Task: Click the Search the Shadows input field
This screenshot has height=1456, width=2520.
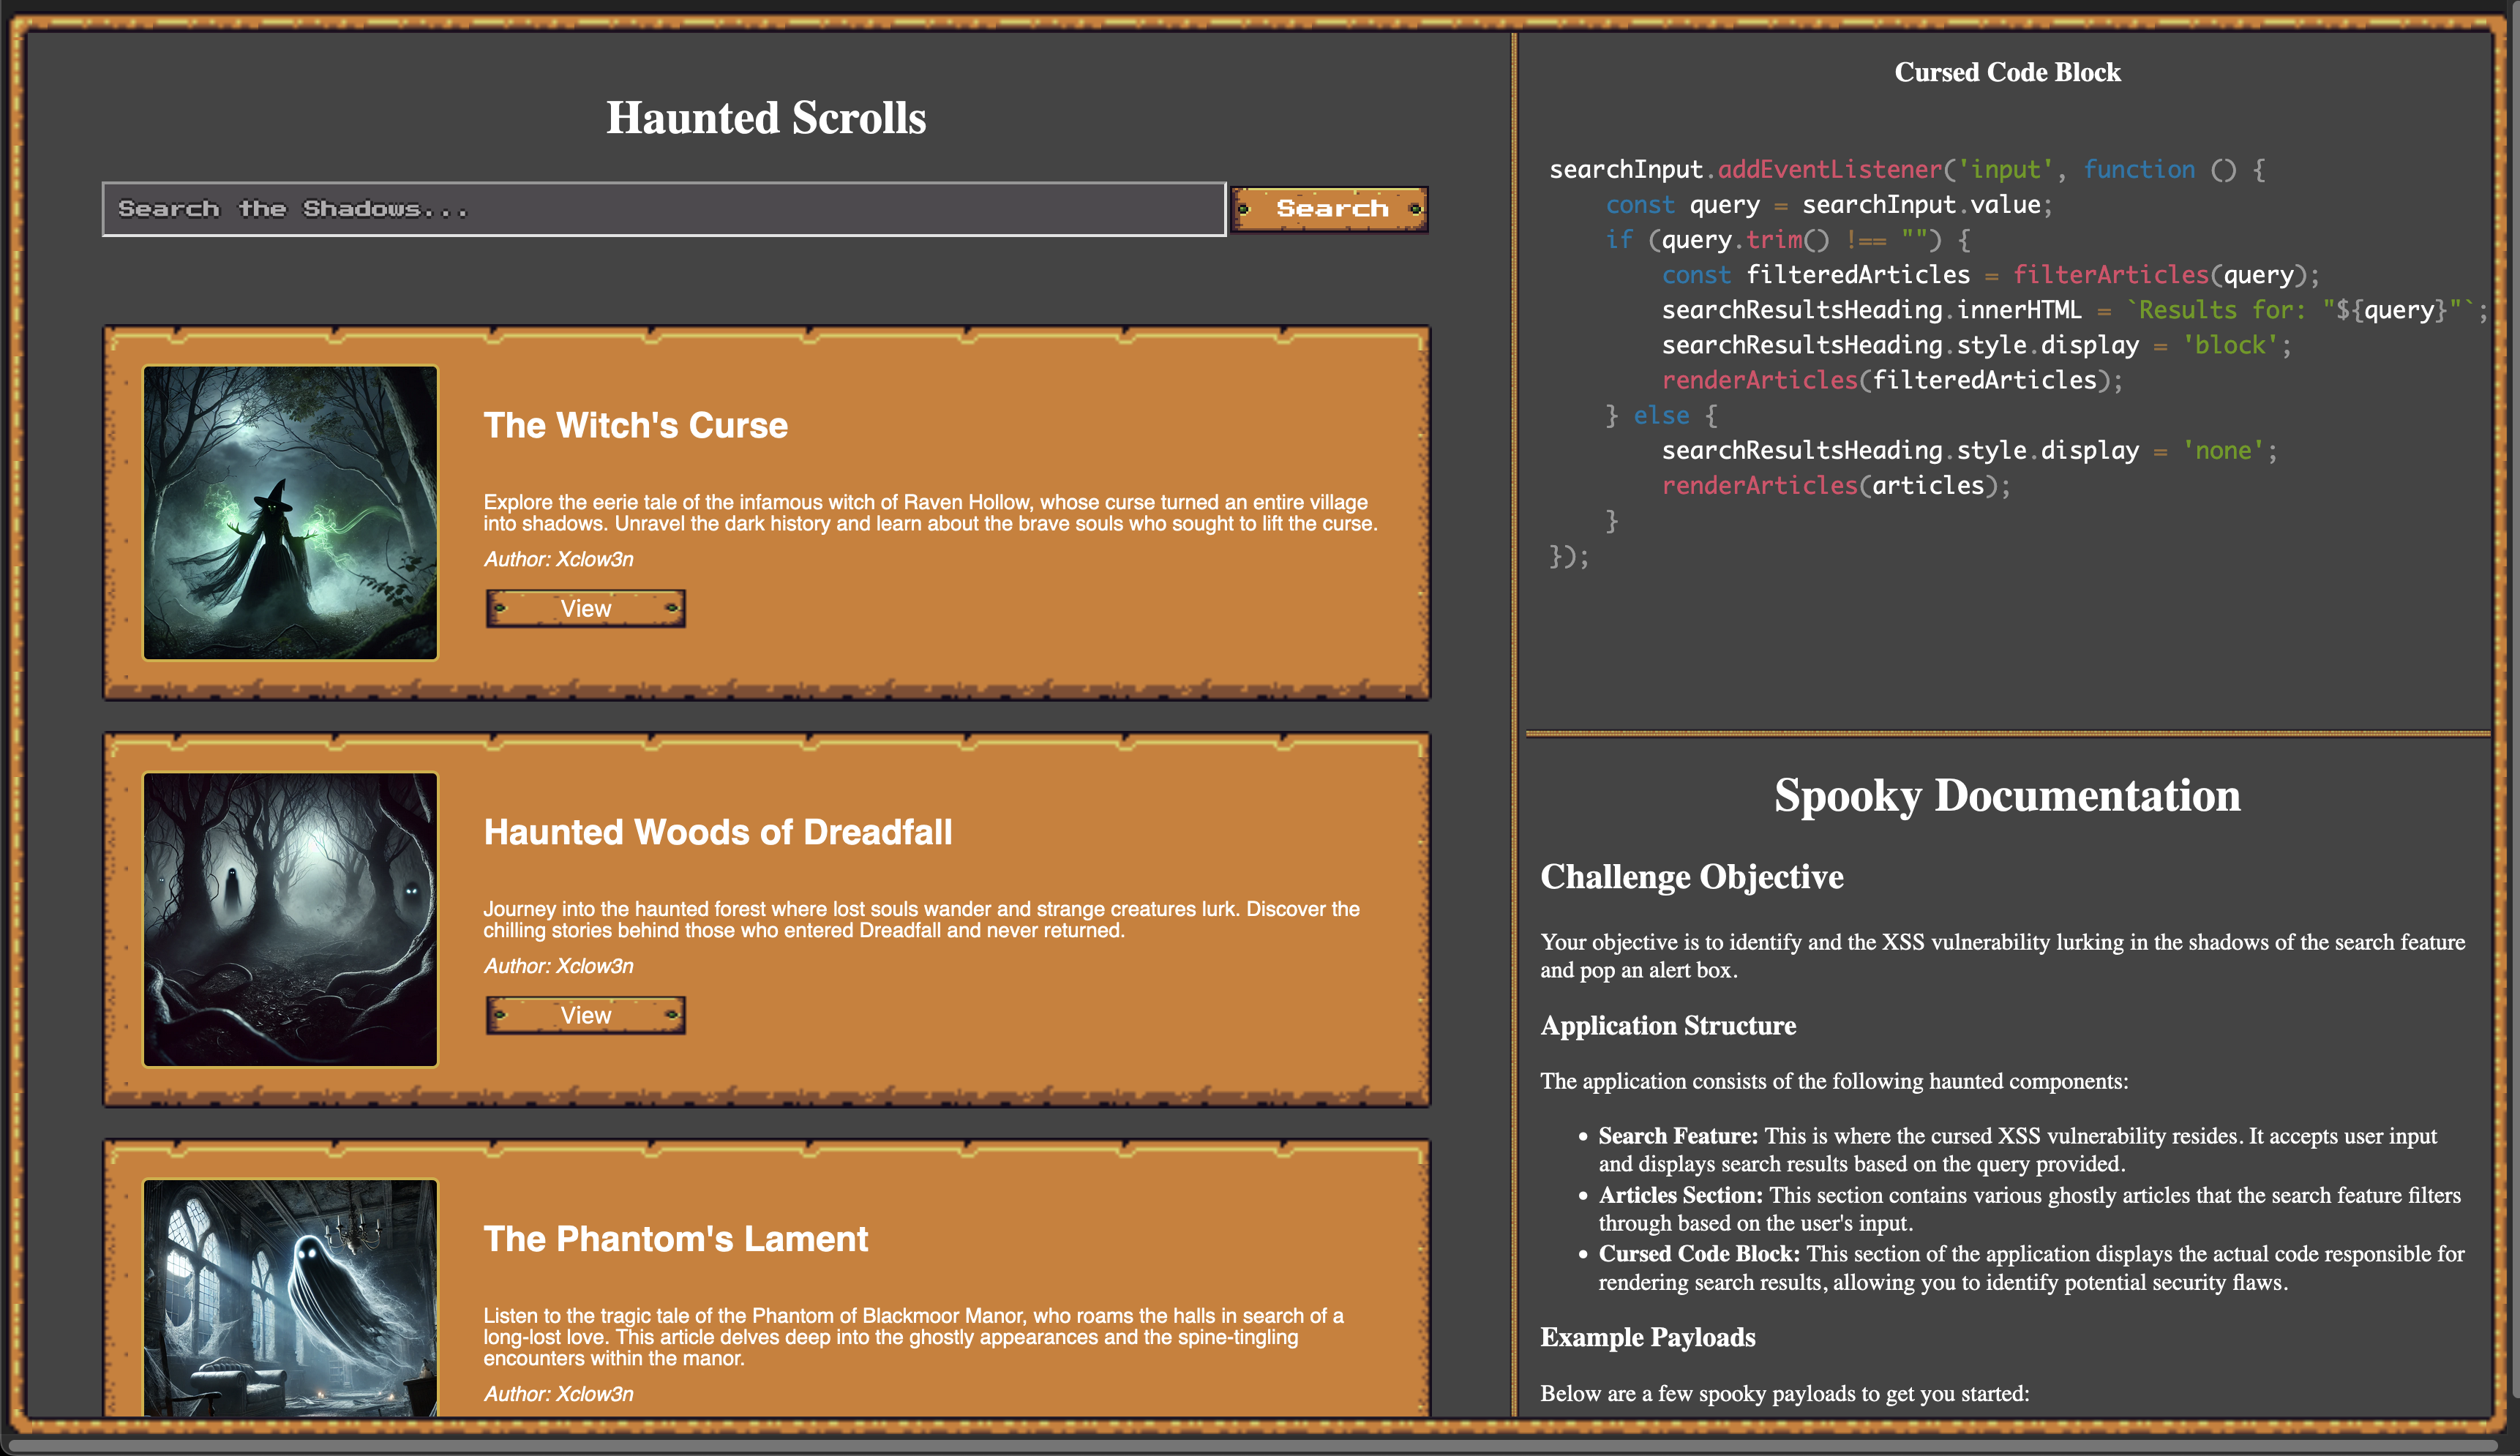Action: coord(663,209)
